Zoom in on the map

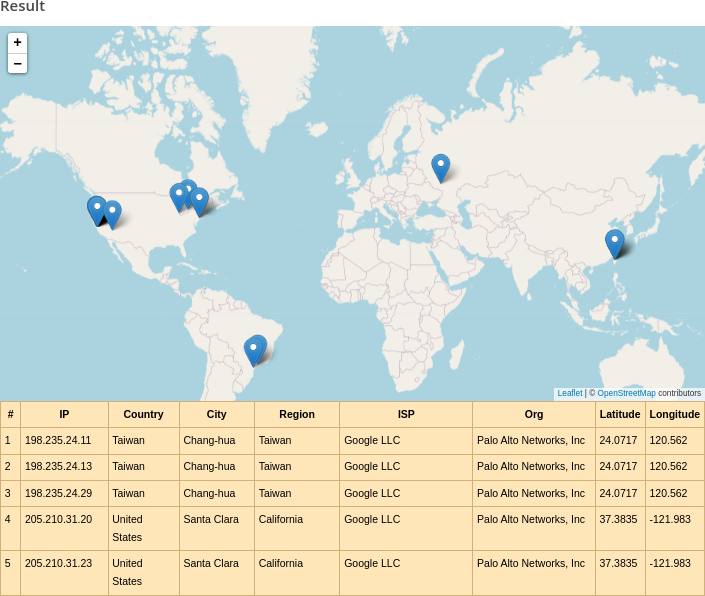[x=17, y=43]
